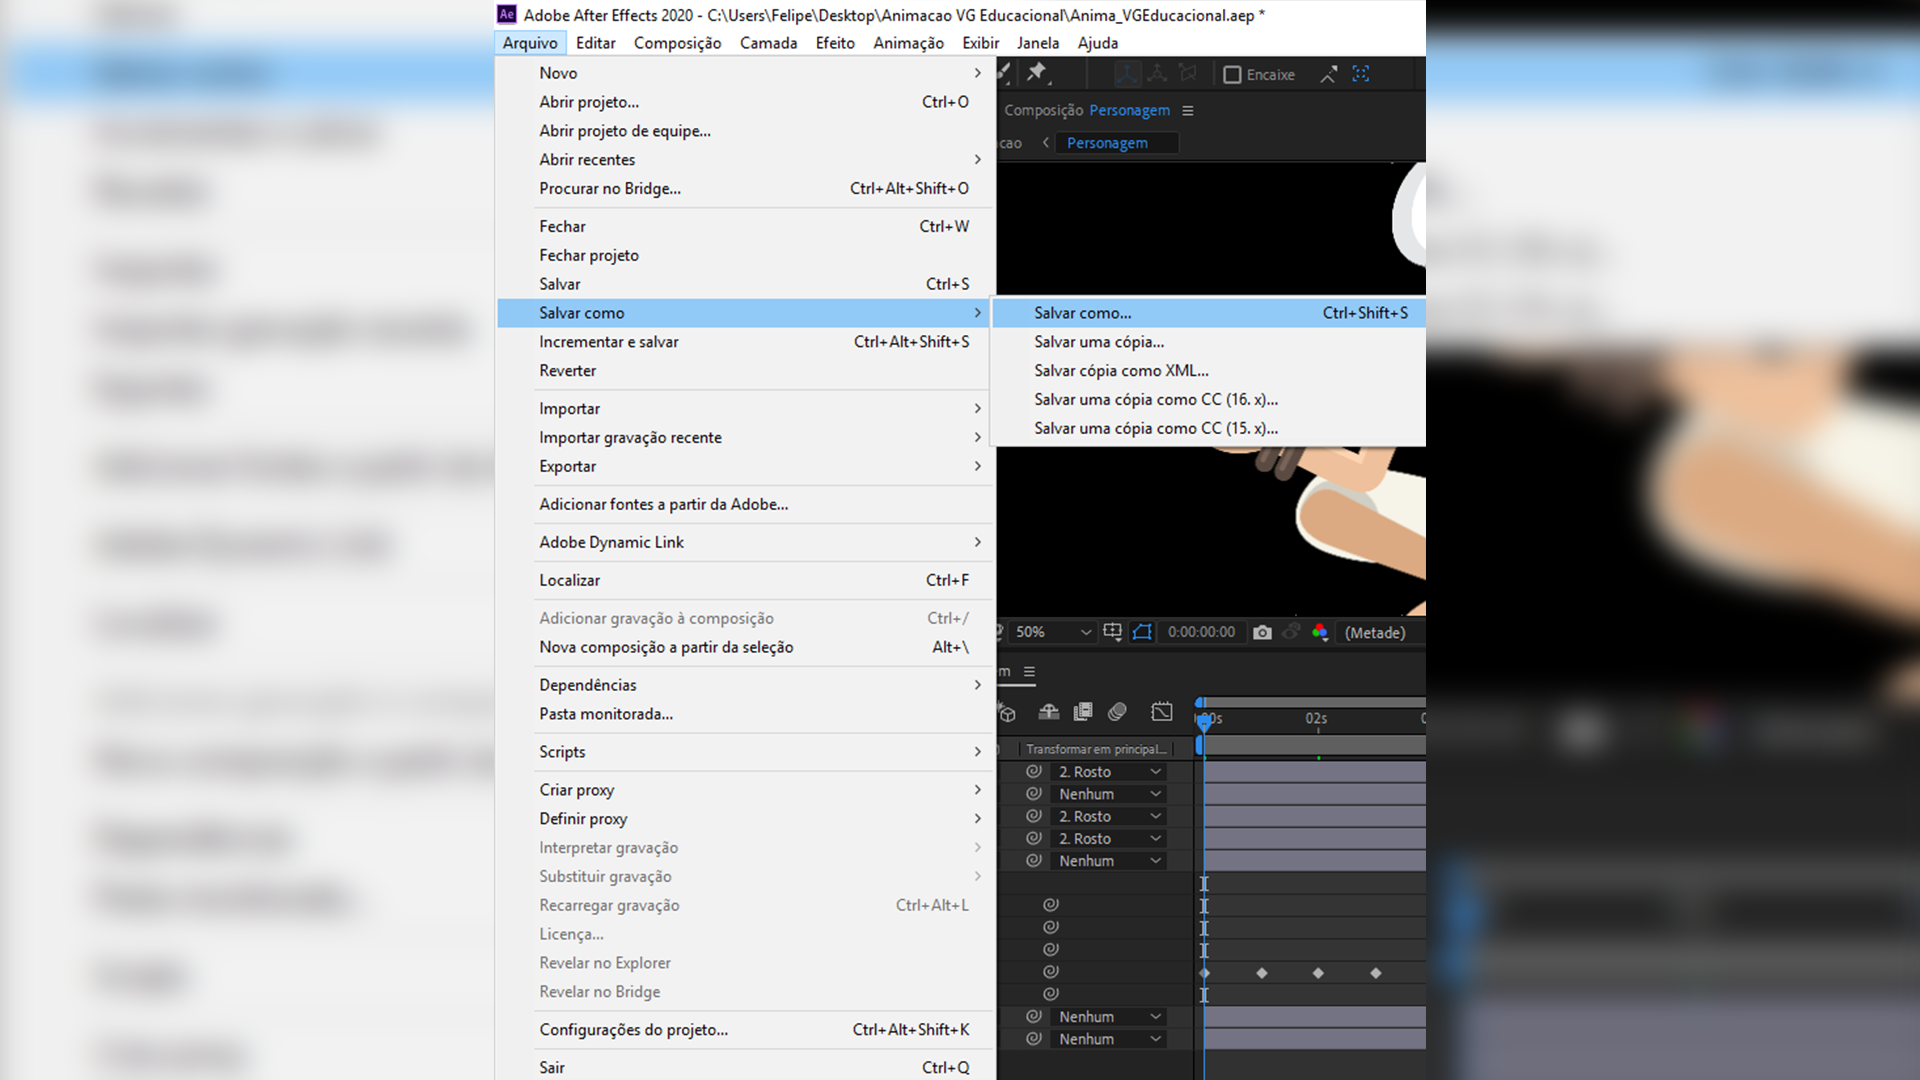Open the last Nenhum parent dropdown
Image resolution: width=1920 pixels, height=1080 pixels.
click(1110, 1039)
